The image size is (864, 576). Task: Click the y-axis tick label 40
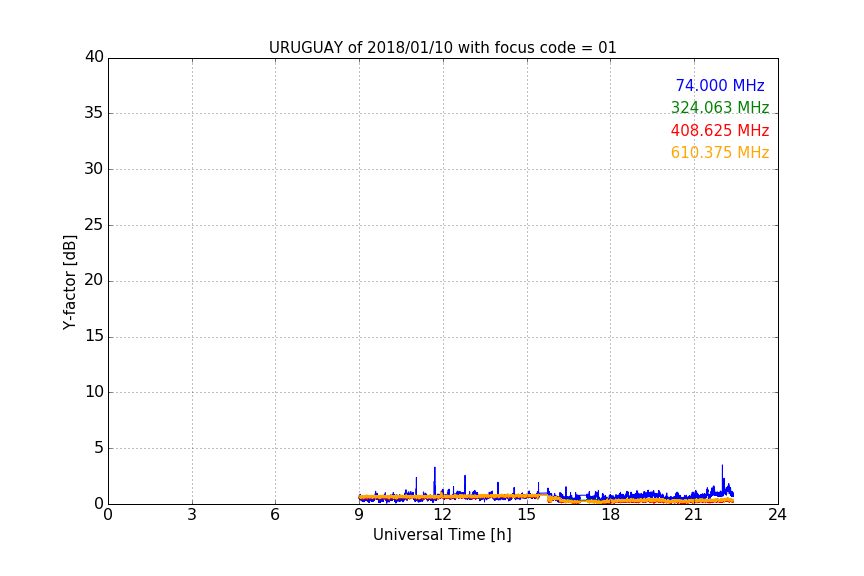click(x=94, y=57)
